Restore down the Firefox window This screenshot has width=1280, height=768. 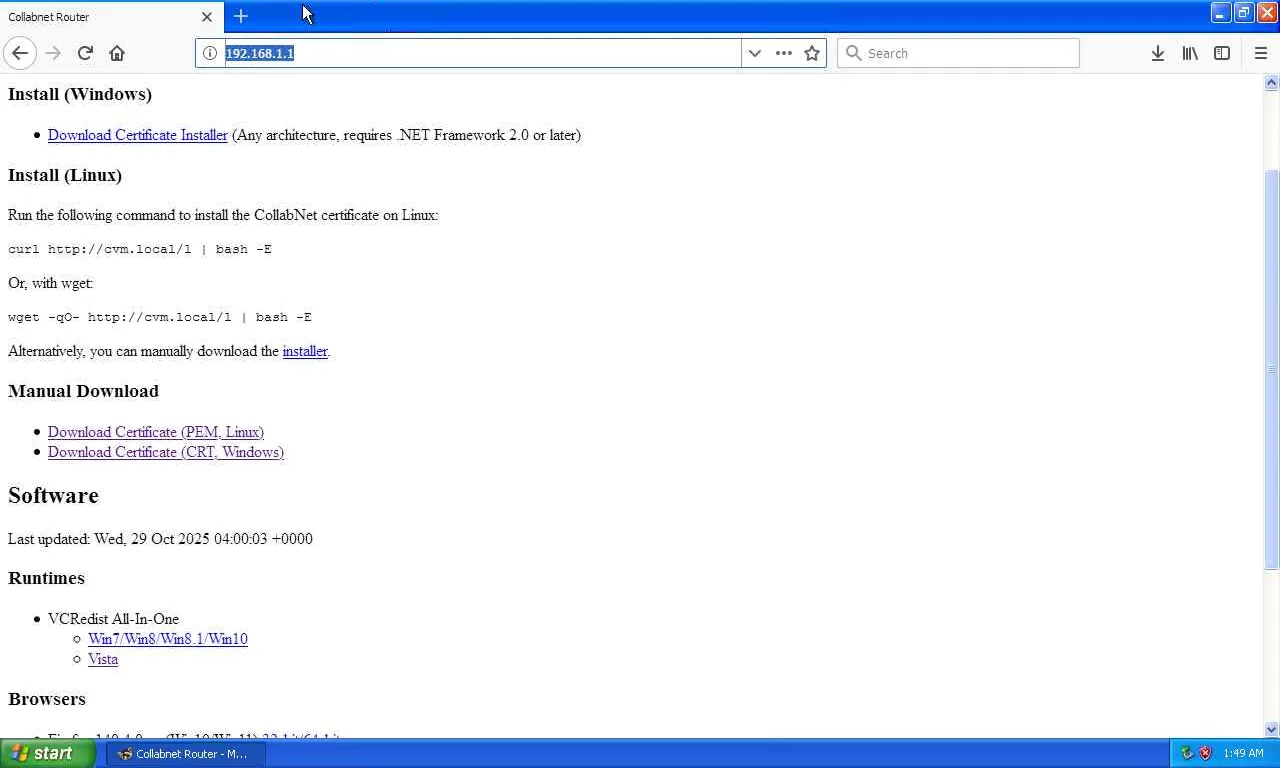tap(1243, 13)
